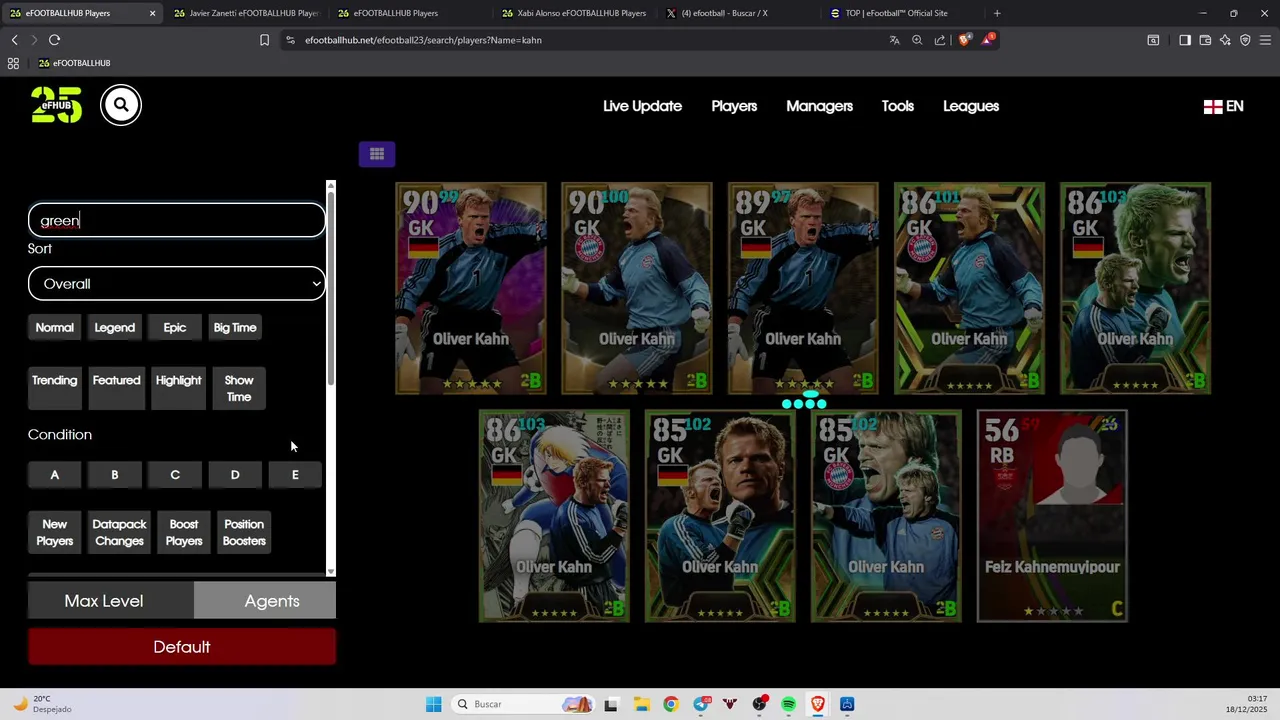This screenshot has height=720, width=1280.
Task: Toggle the Trending filter
Action: 54,389
